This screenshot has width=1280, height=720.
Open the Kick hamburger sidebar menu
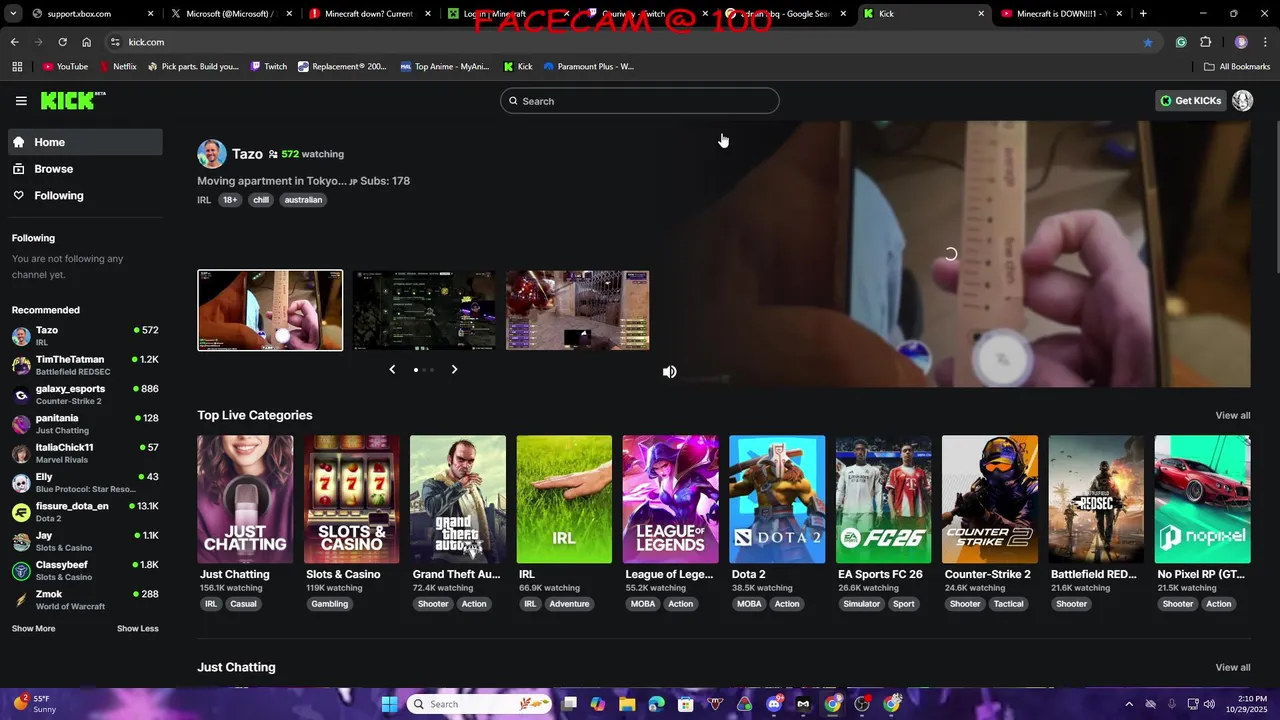pyautogui.click(x=21, y=101)
